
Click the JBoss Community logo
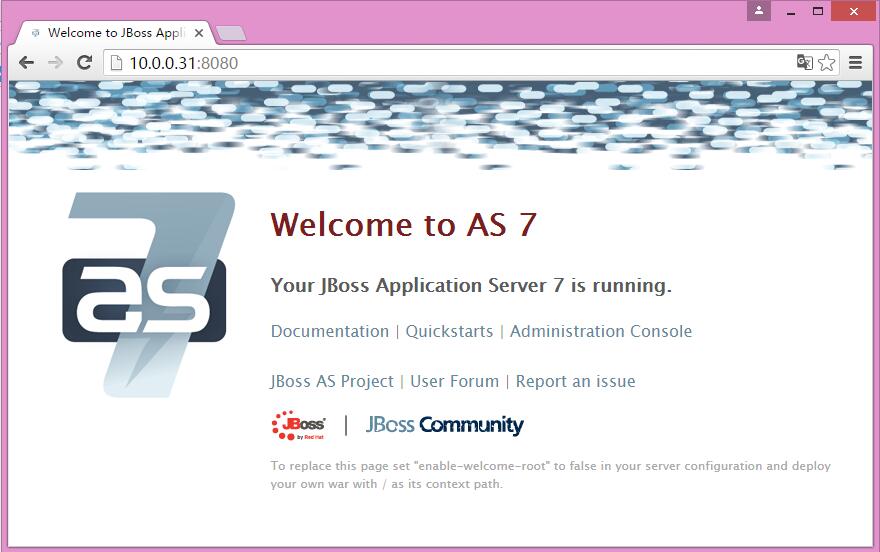[444, 425]
